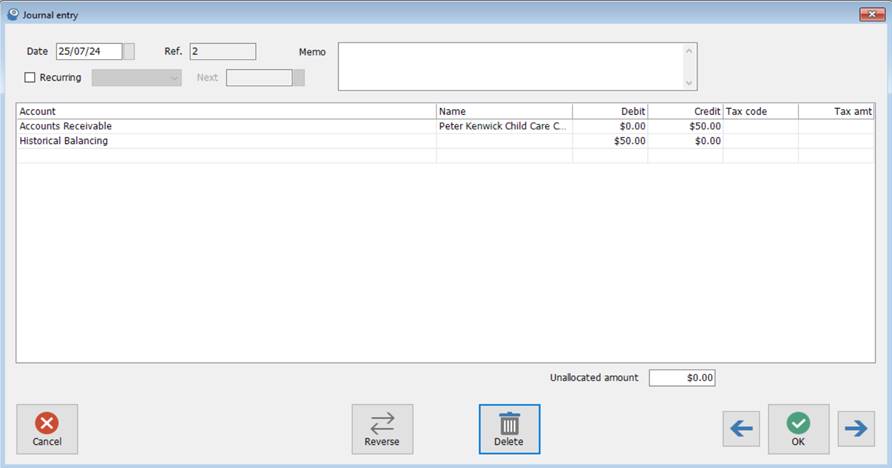Open the Next date picker button

tap(299, 77)
